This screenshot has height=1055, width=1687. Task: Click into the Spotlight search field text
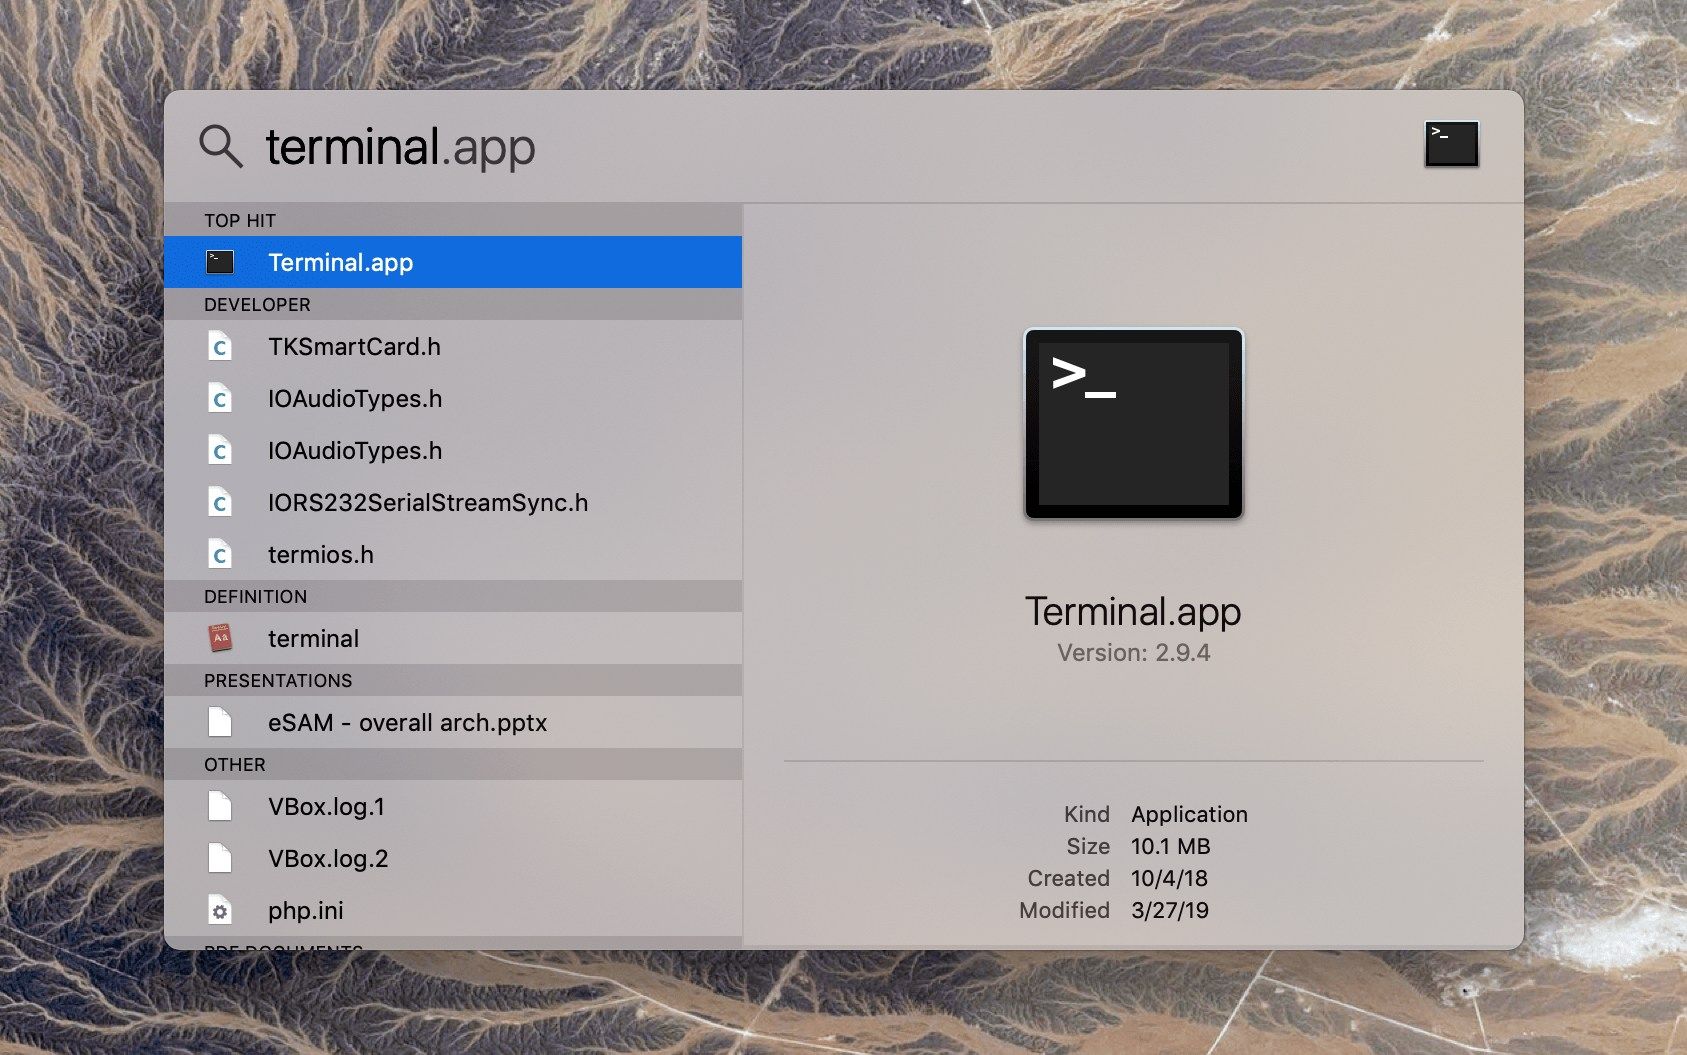point(400,147)
